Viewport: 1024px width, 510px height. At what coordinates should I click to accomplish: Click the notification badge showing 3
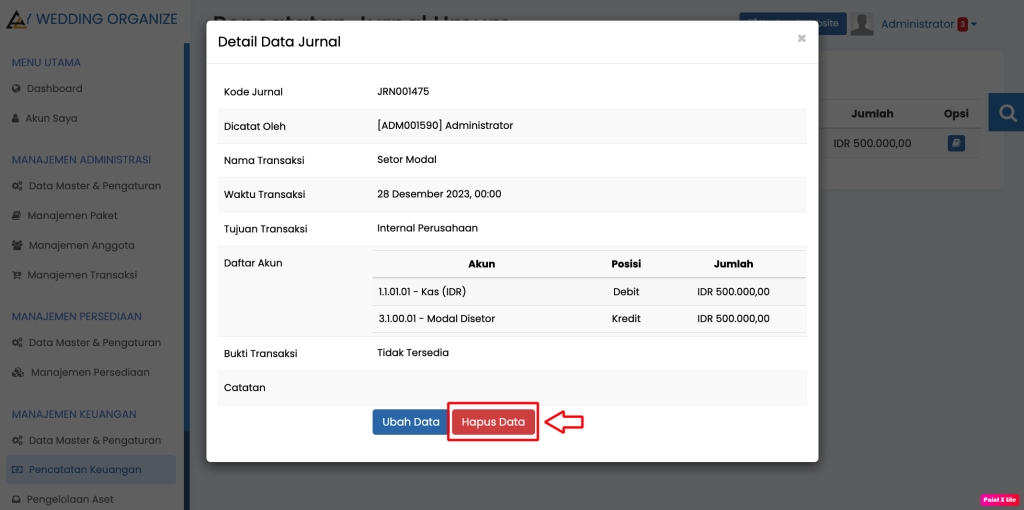point(963,25)
